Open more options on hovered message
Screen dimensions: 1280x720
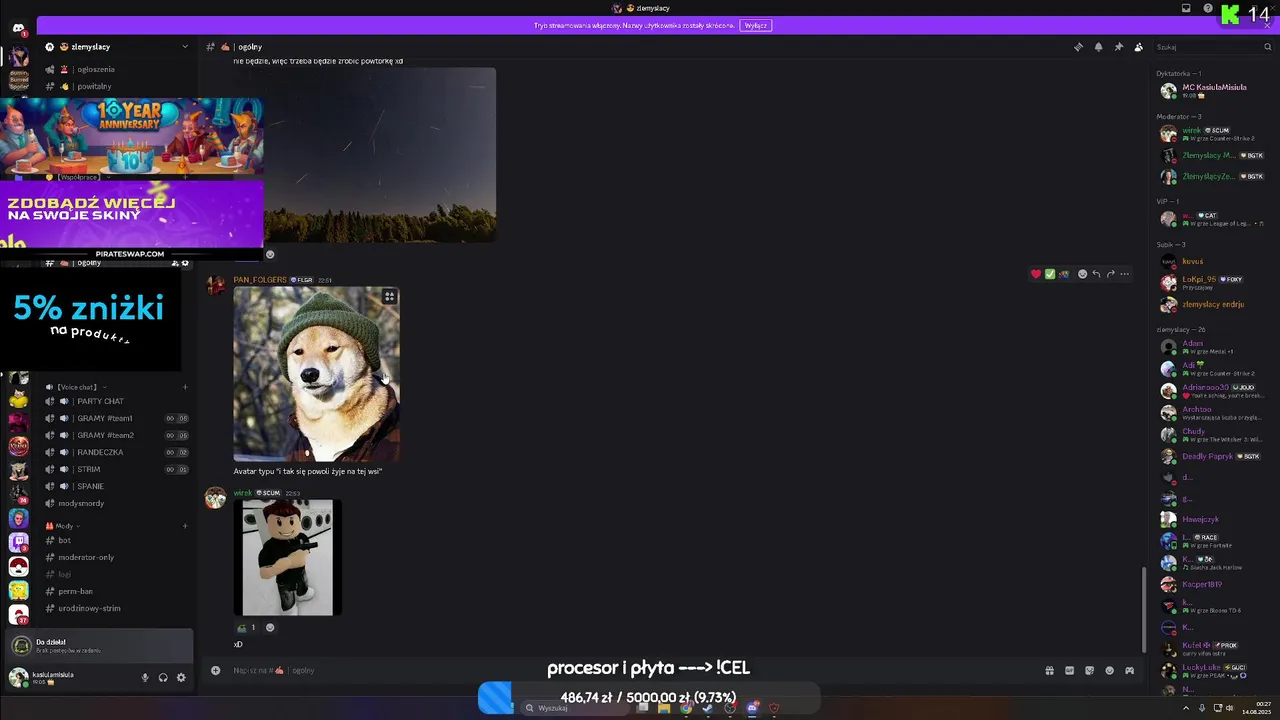1124,274
